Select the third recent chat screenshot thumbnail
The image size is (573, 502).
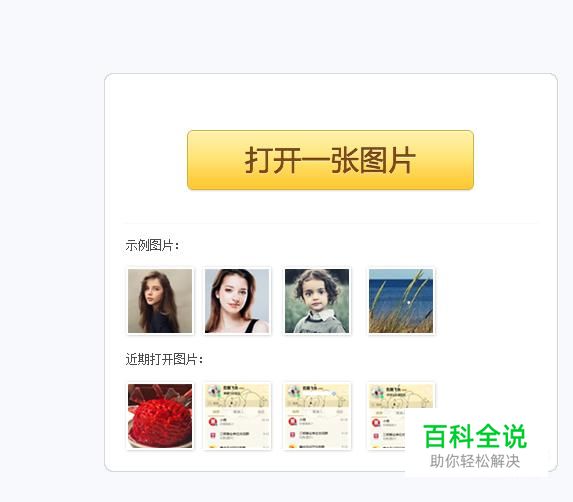(317, 416)
